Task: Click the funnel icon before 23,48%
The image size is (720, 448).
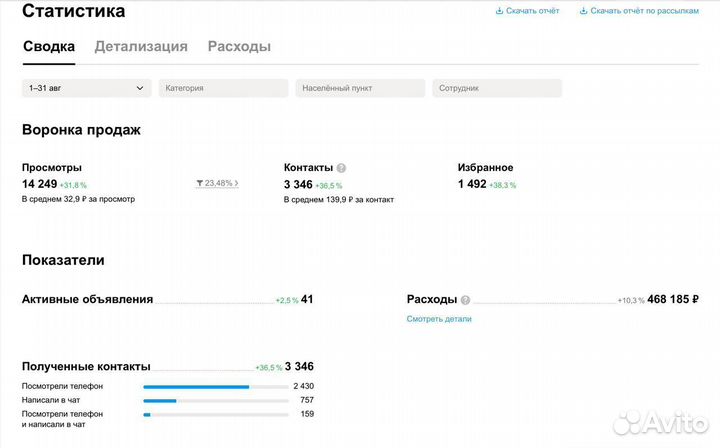Action: (x=200, y=183)
